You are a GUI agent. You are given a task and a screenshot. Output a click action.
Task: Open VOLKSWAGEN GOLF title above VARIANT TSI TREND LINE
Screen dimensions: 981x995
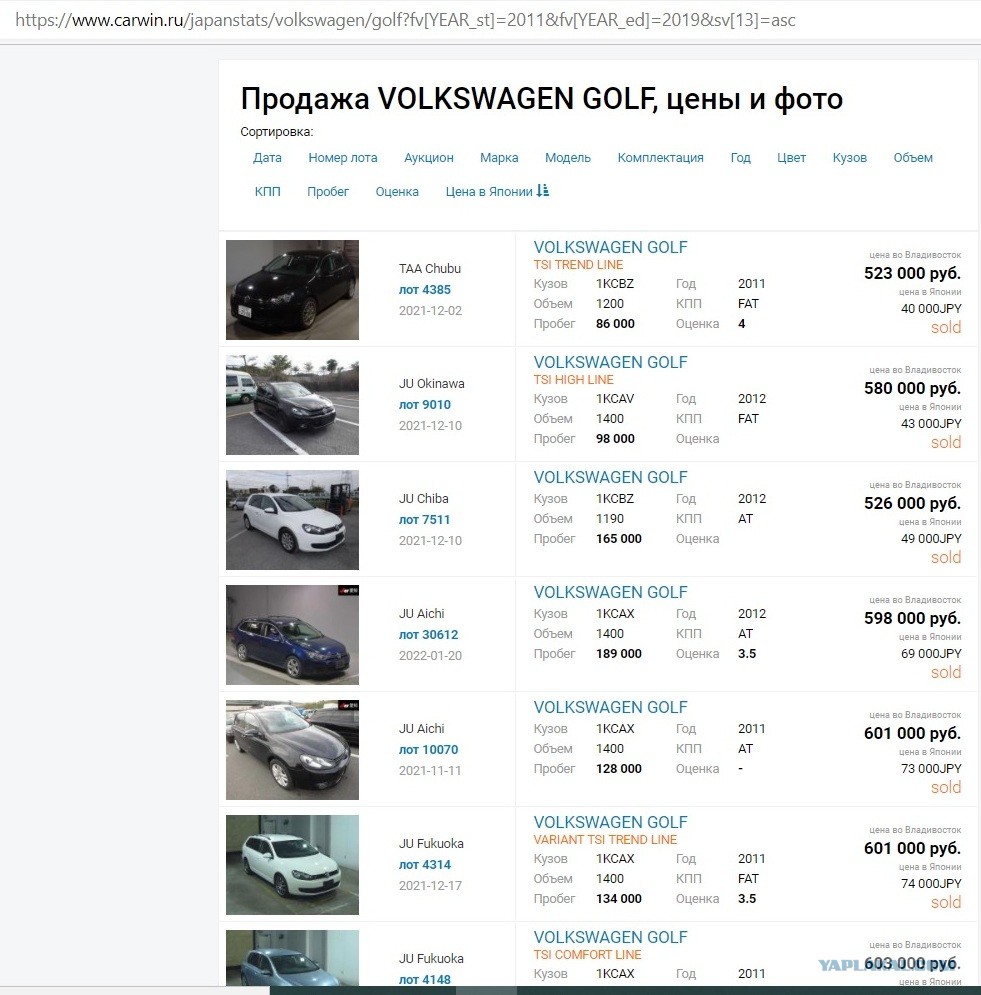pos(610,822)
